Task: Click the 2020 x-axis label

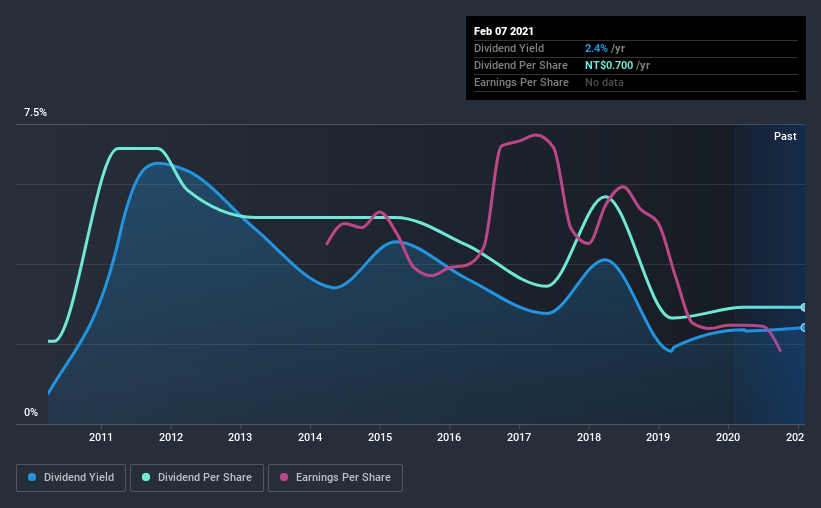Action: 728,437
